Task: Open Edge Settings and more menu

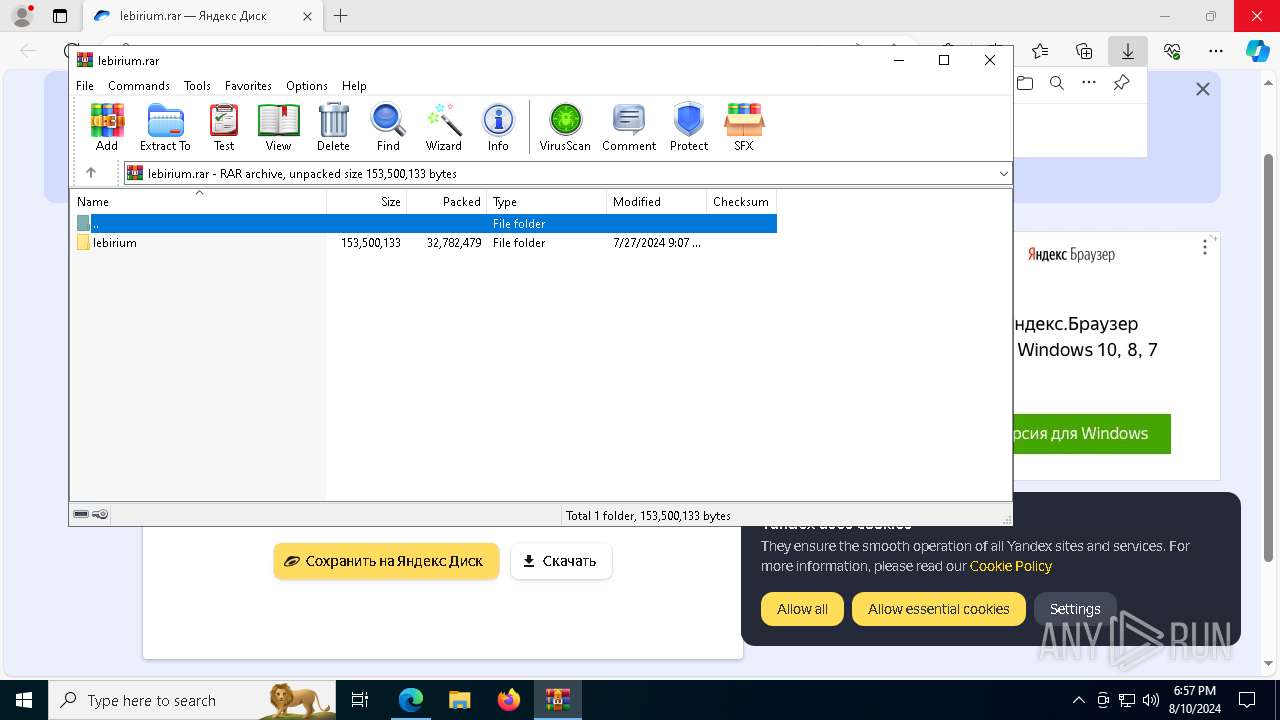Action: [x=1216, y=51]
